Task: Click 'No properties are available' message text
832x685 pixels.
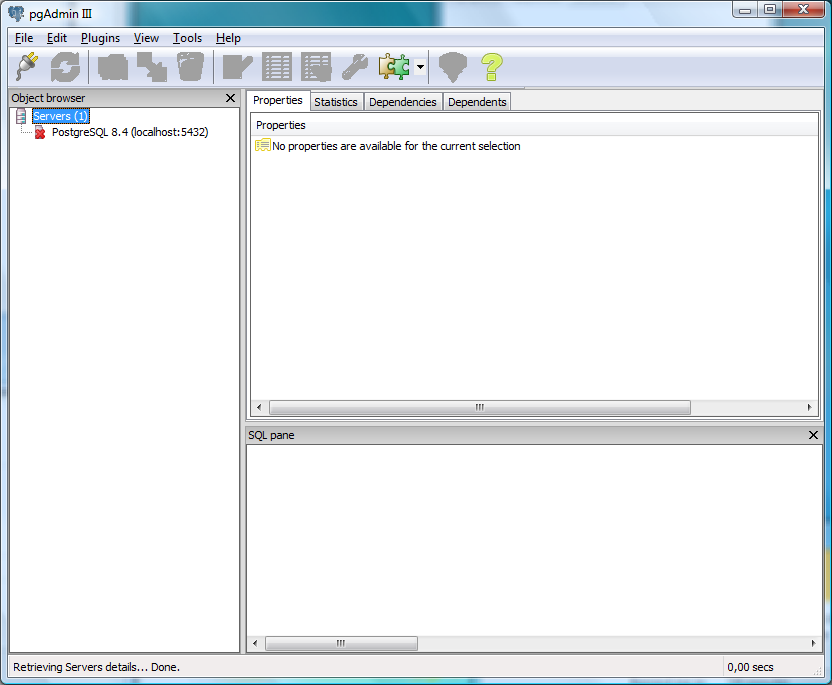Action: [396, 146]
